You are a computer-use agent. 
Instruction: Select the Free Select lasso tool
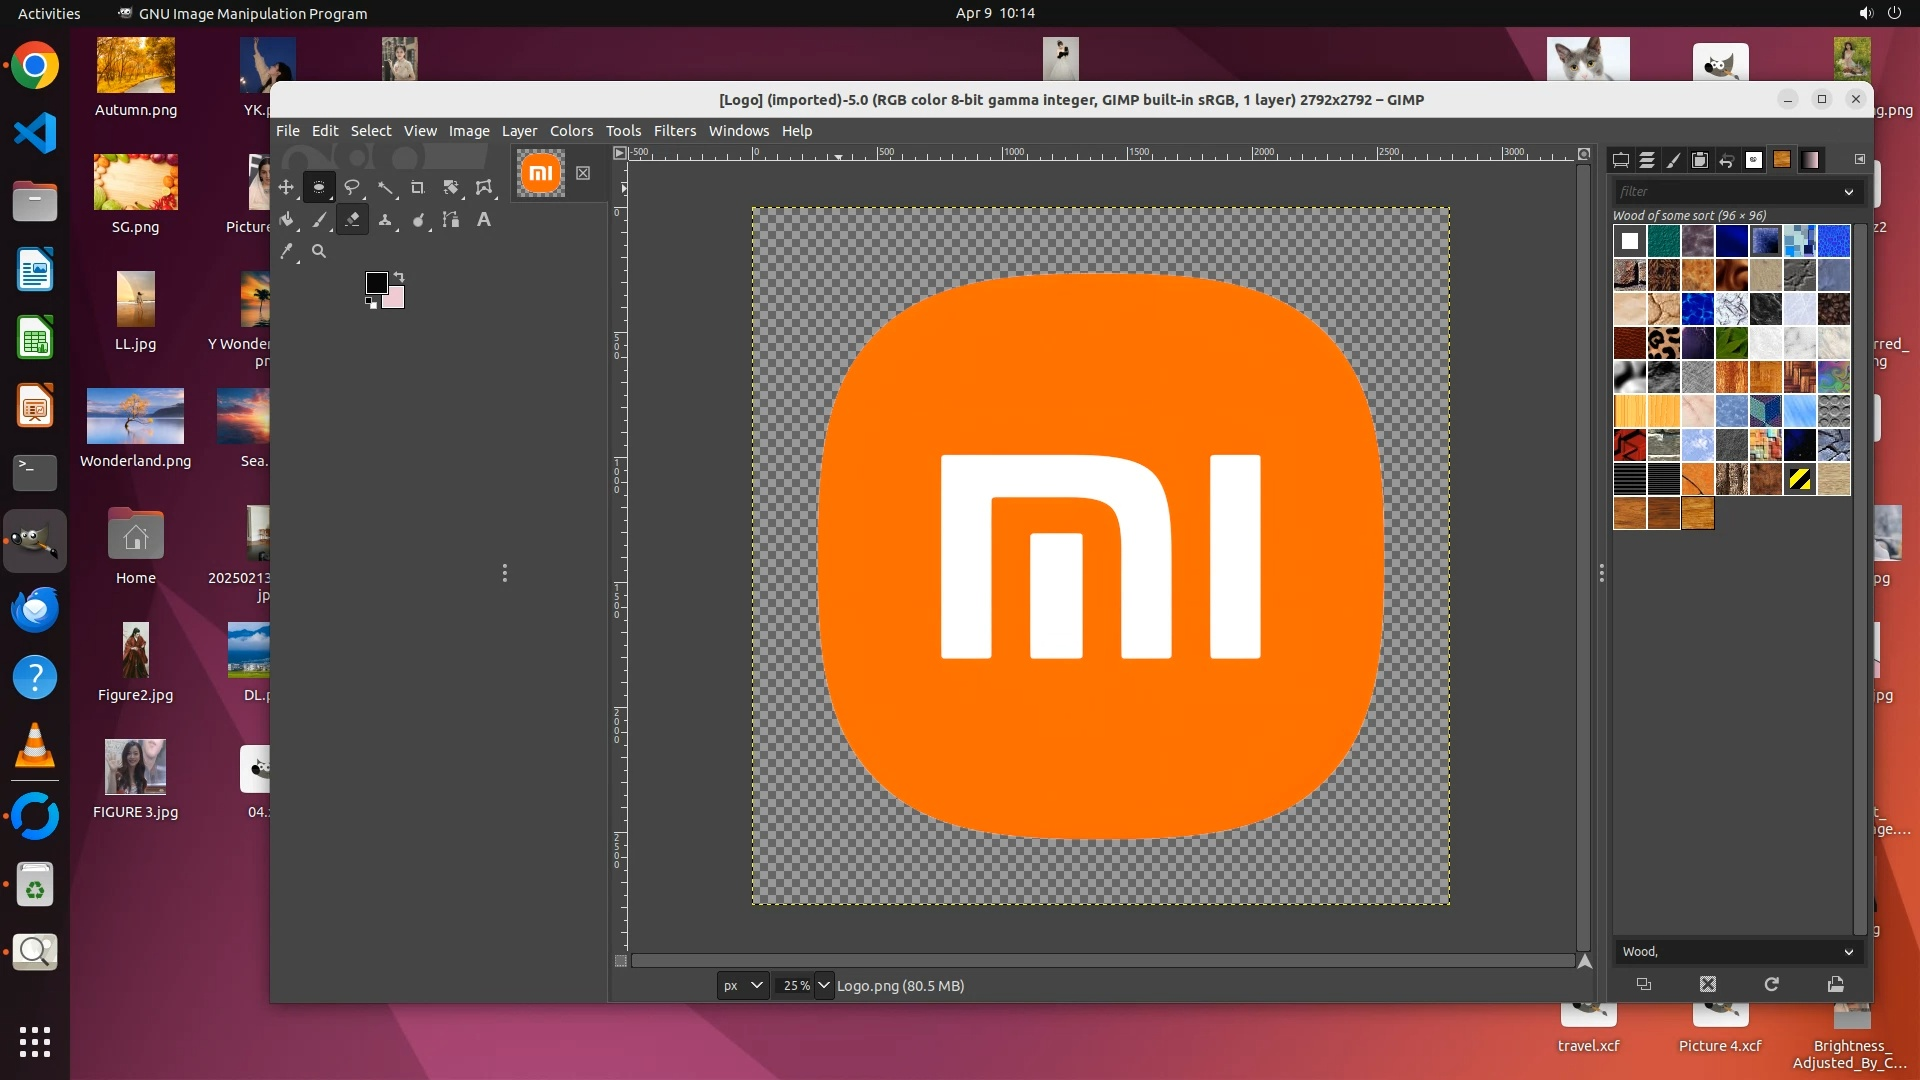[x=352, y=187]
